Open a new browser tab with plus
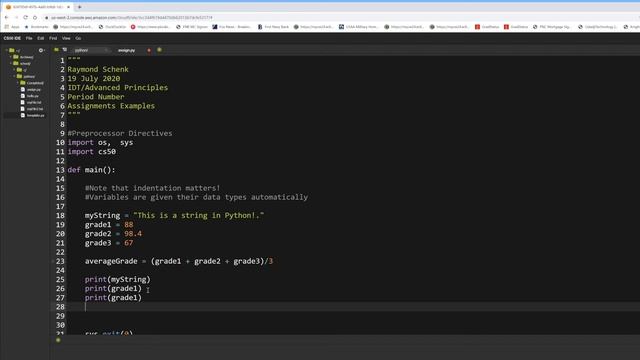 [80, 7]
